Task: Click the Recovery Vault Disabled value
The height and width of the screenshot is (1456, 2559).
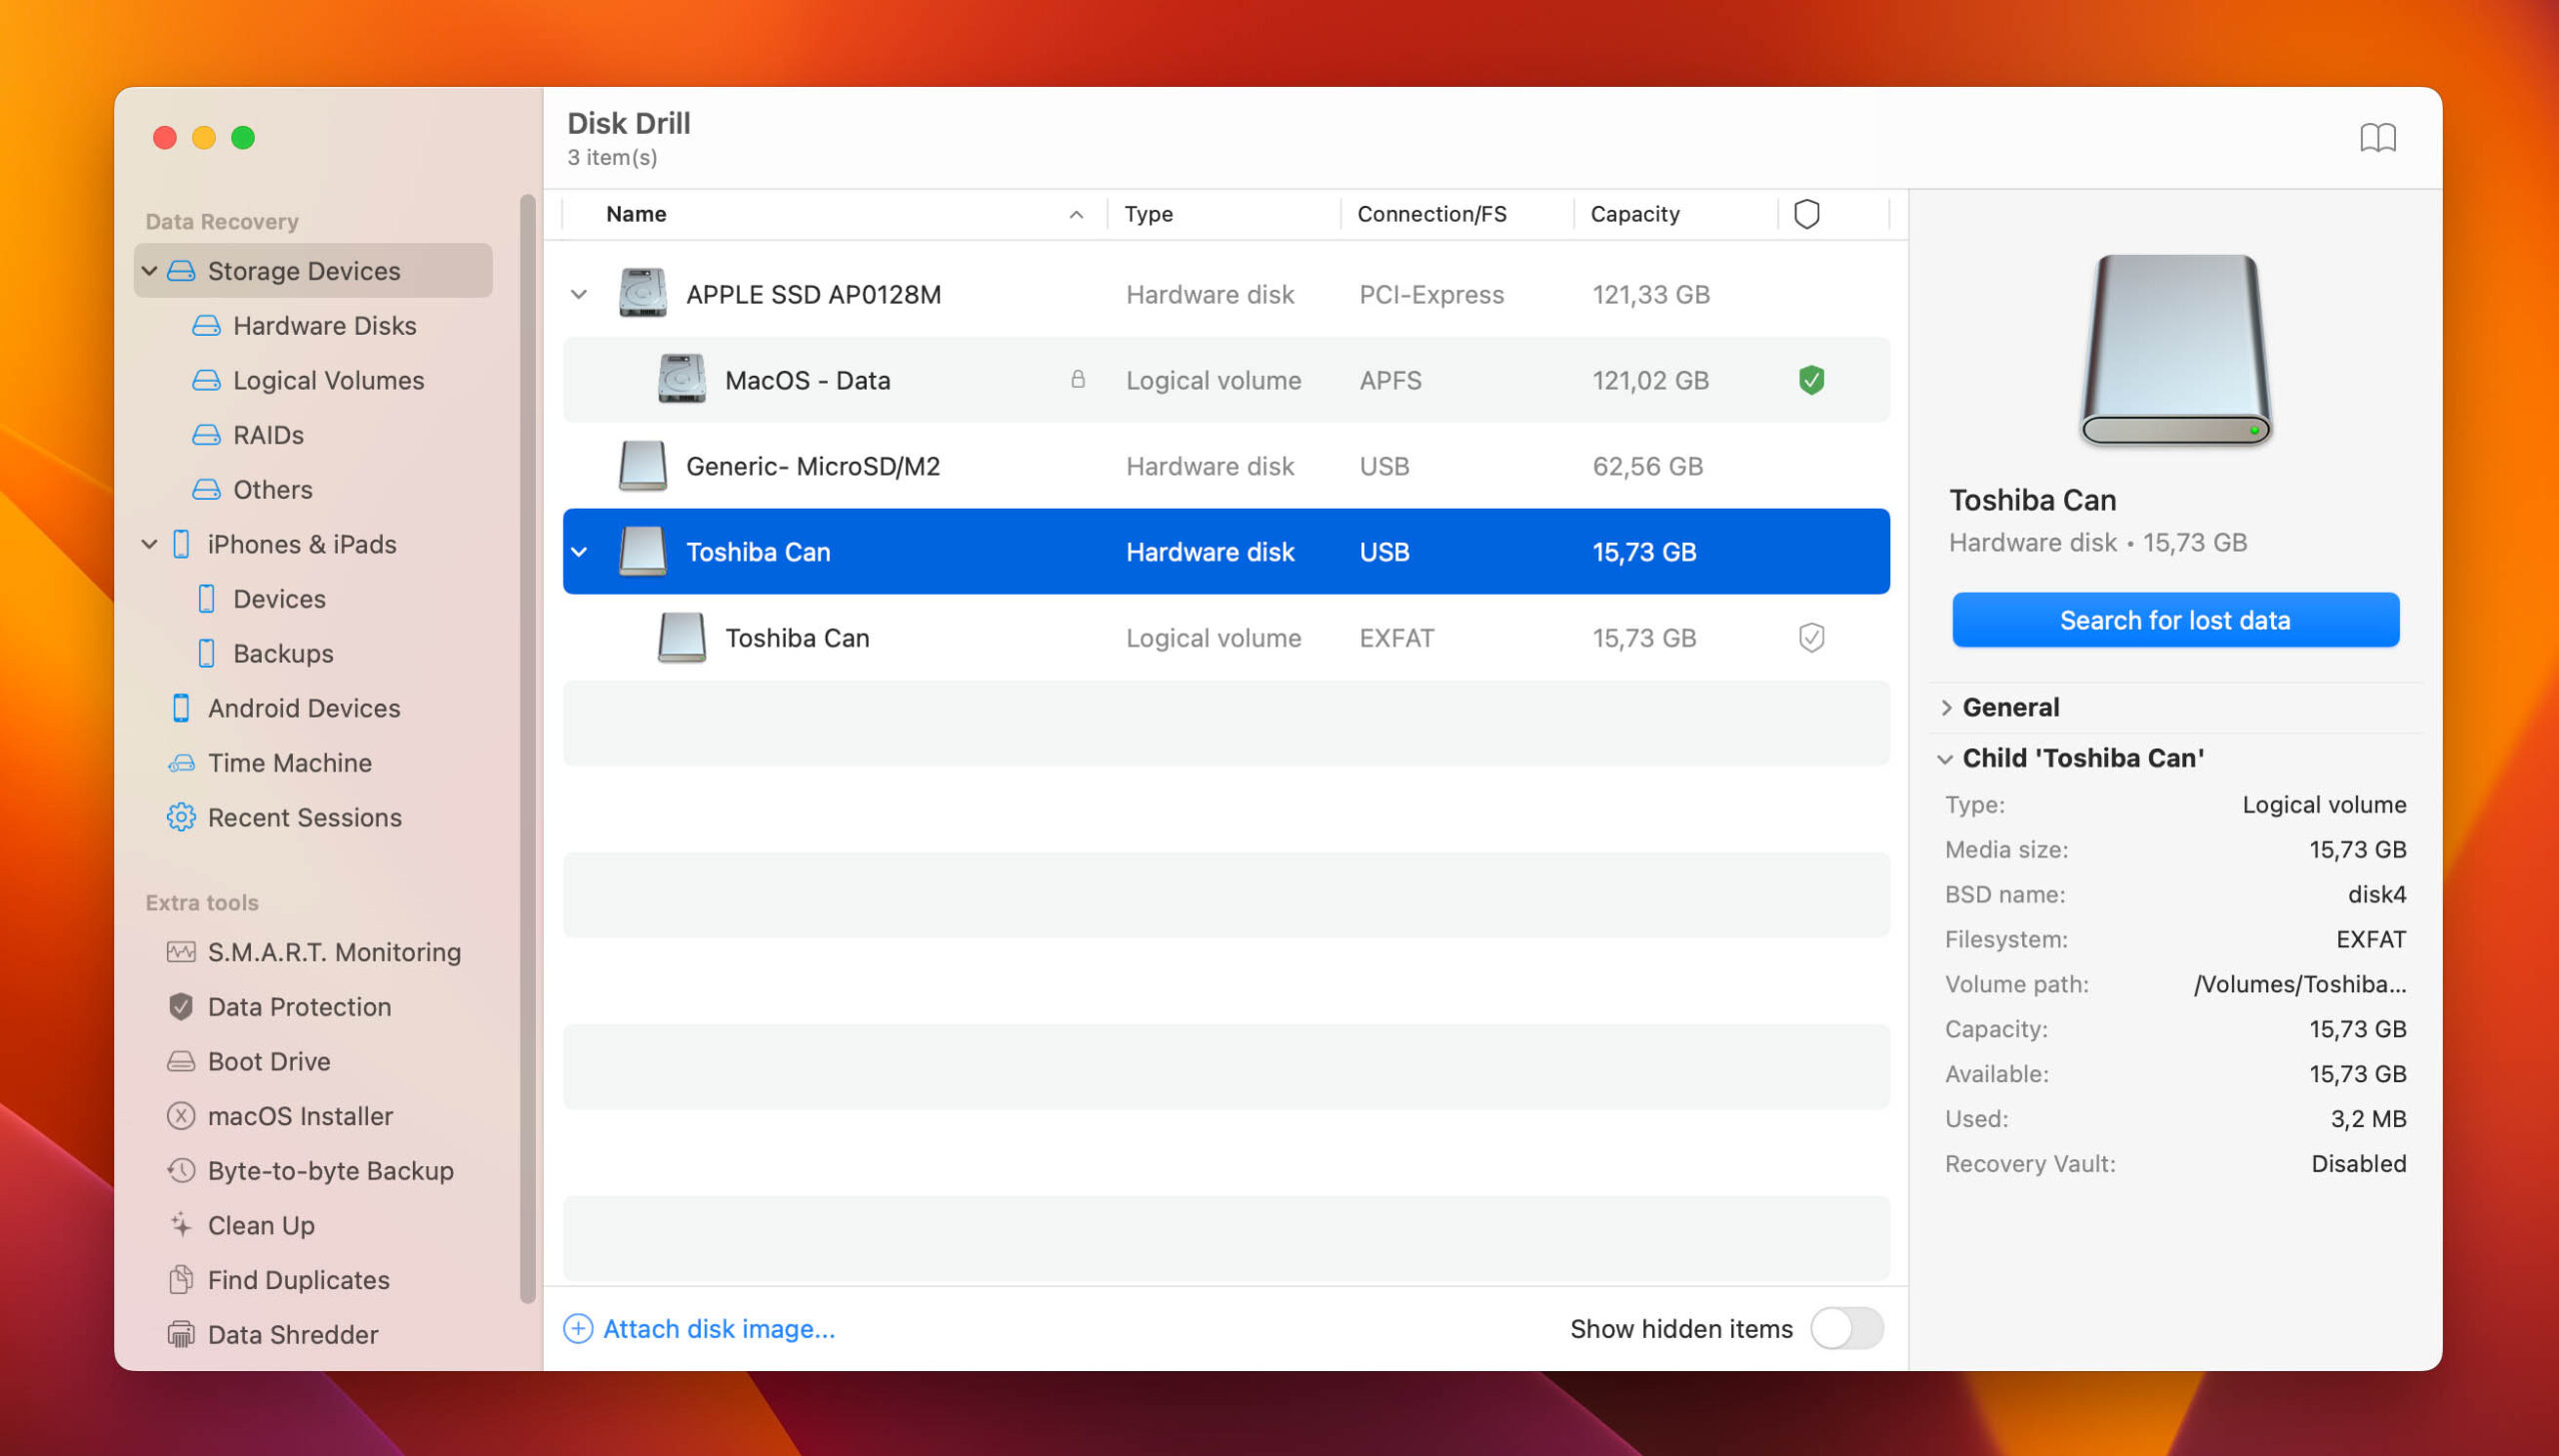Action: pos(2358,1164)
